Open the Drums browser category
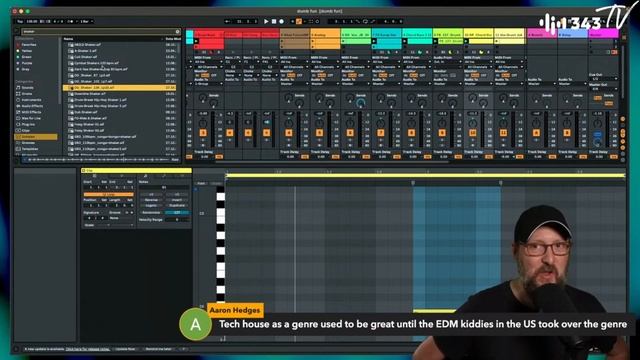The image size is (640, 360). click(27, 94)
